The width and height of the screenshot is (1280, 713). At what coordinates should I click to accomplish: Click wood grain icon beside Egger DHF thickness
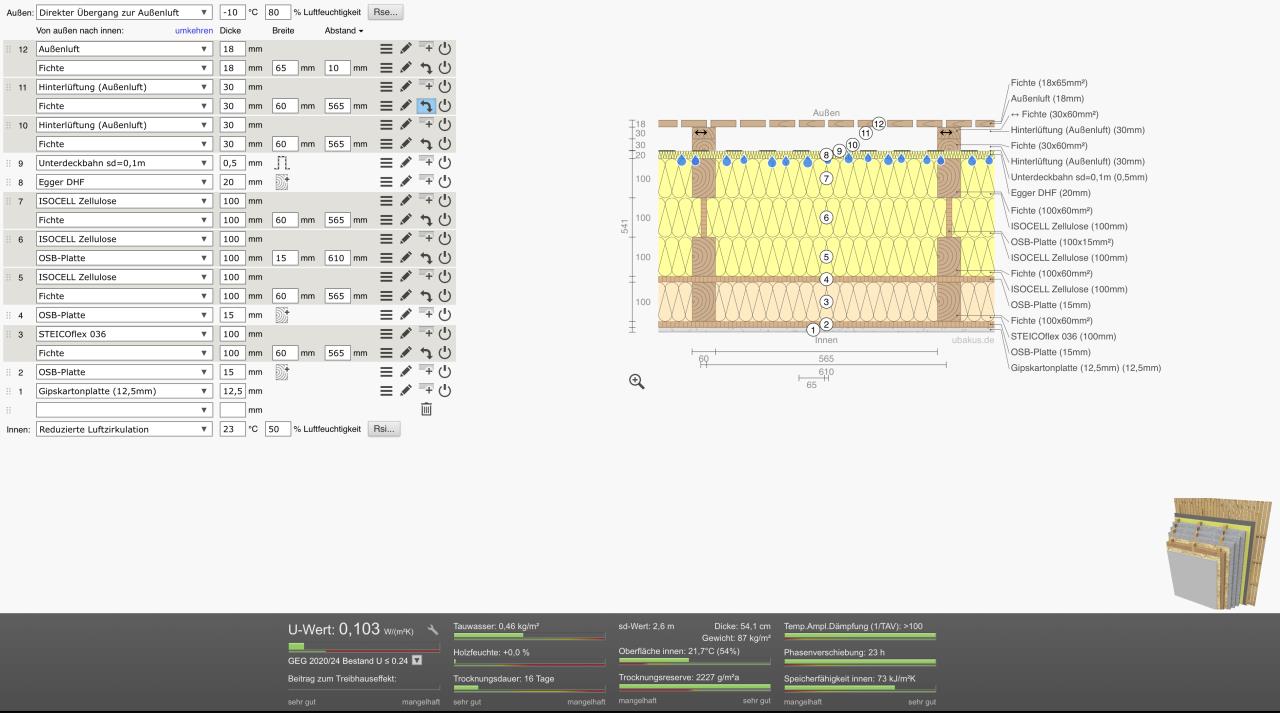(282, 182)
